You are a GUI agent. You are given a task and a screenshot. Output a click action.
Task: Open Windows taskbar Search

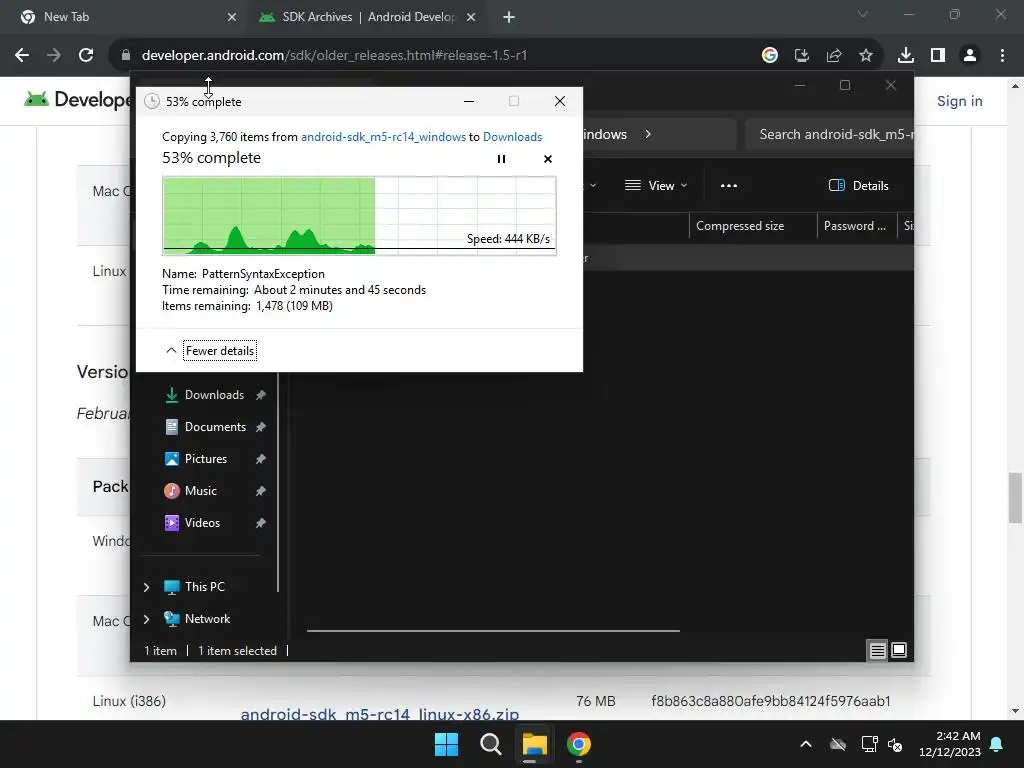pyautogui.click(x=490, y=744)
